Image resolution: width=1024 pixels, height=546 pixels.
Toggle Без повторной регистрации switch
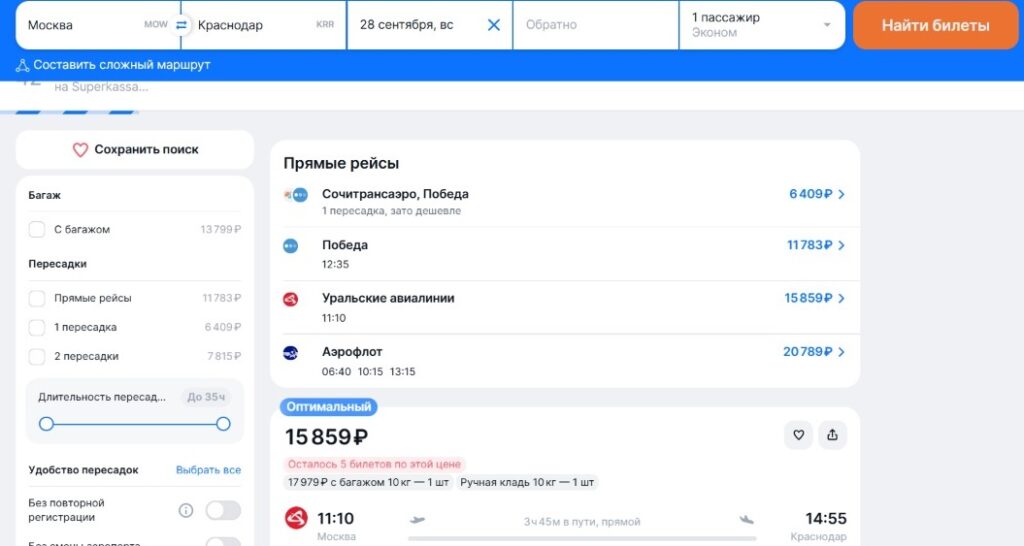223,510
